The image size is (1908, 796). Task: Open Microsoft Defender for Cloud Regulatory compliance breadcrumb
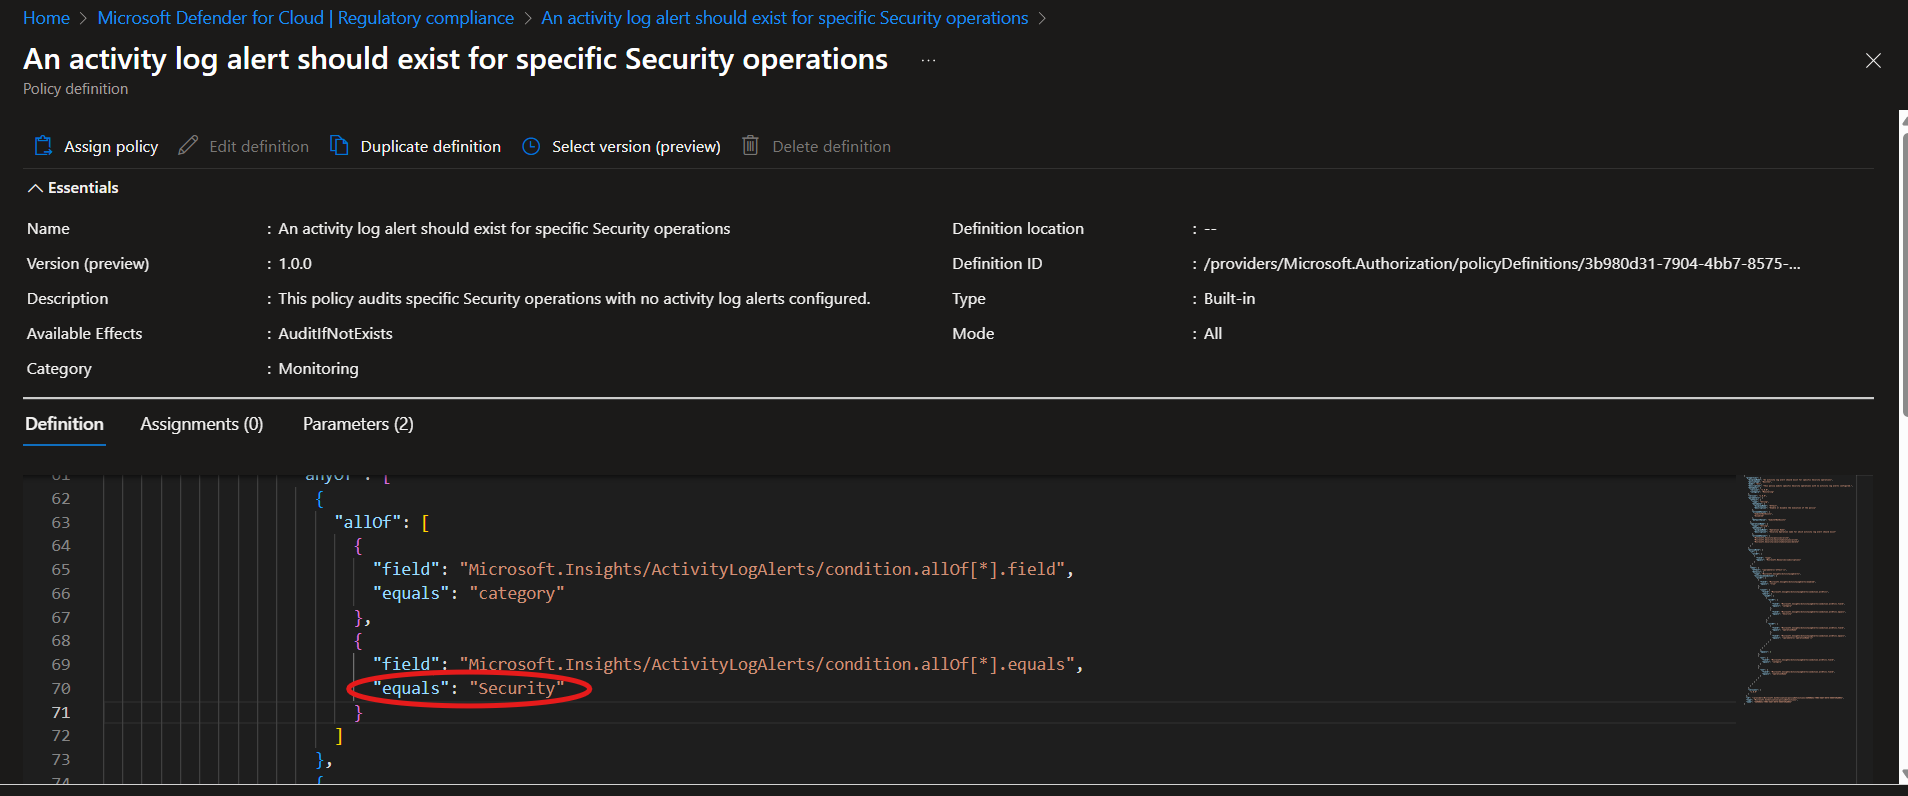point(305,18)
